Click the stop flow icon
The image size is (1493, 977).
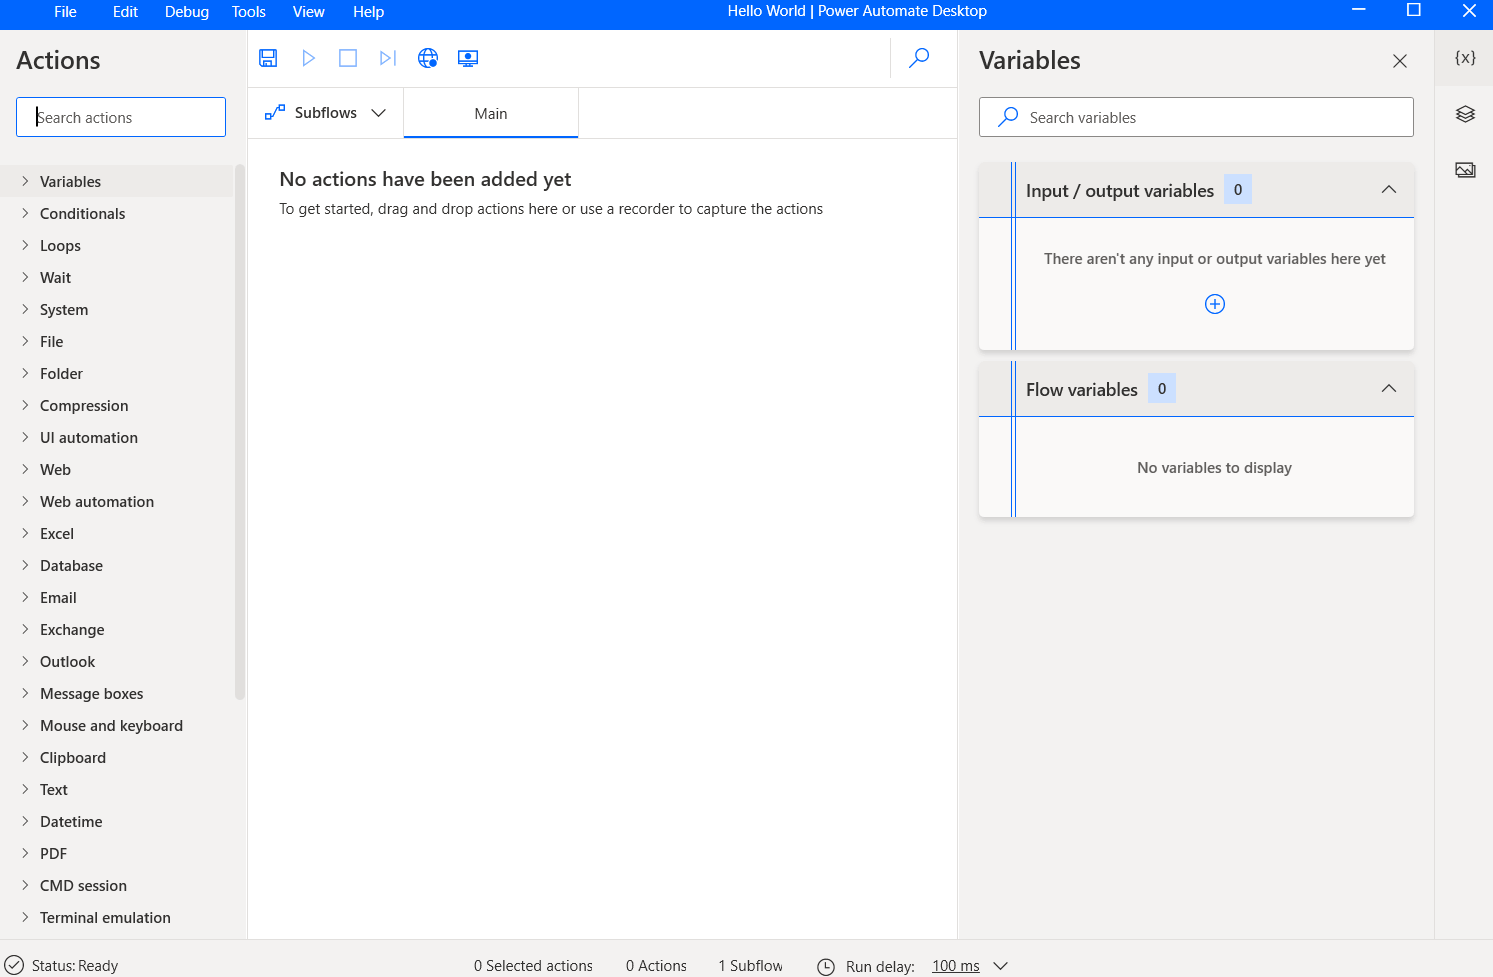[348, 58]
